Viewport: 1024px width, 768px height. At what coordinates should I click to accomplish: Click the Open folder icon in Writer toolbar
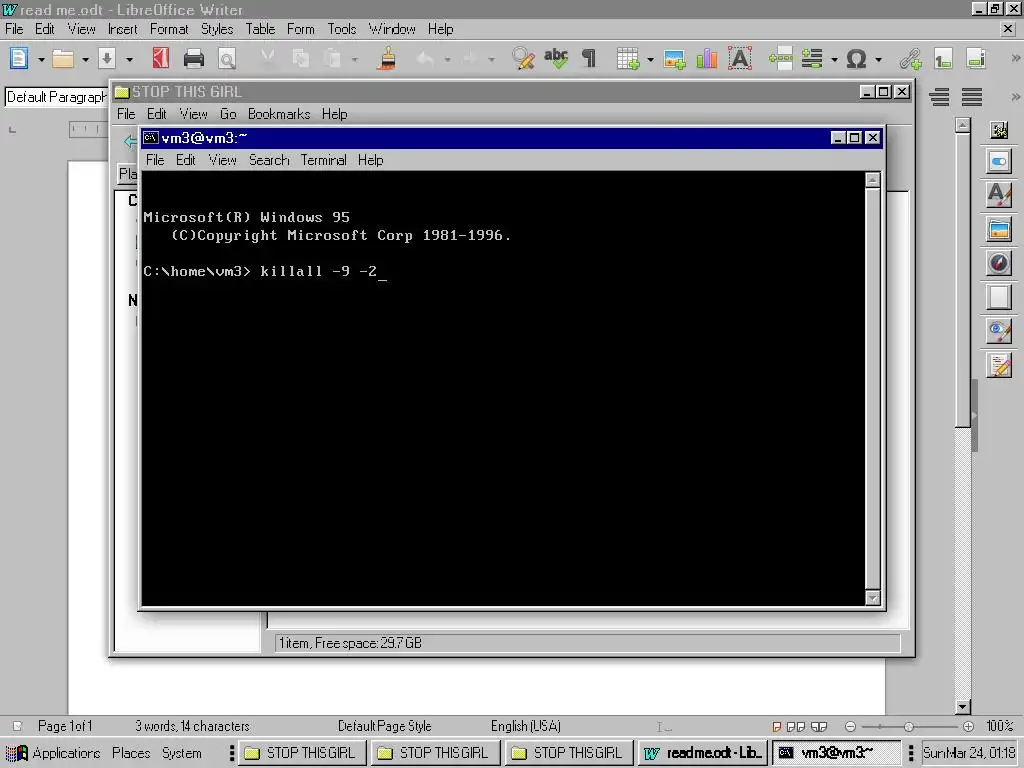pyautogui.click(x=63, y=59)
